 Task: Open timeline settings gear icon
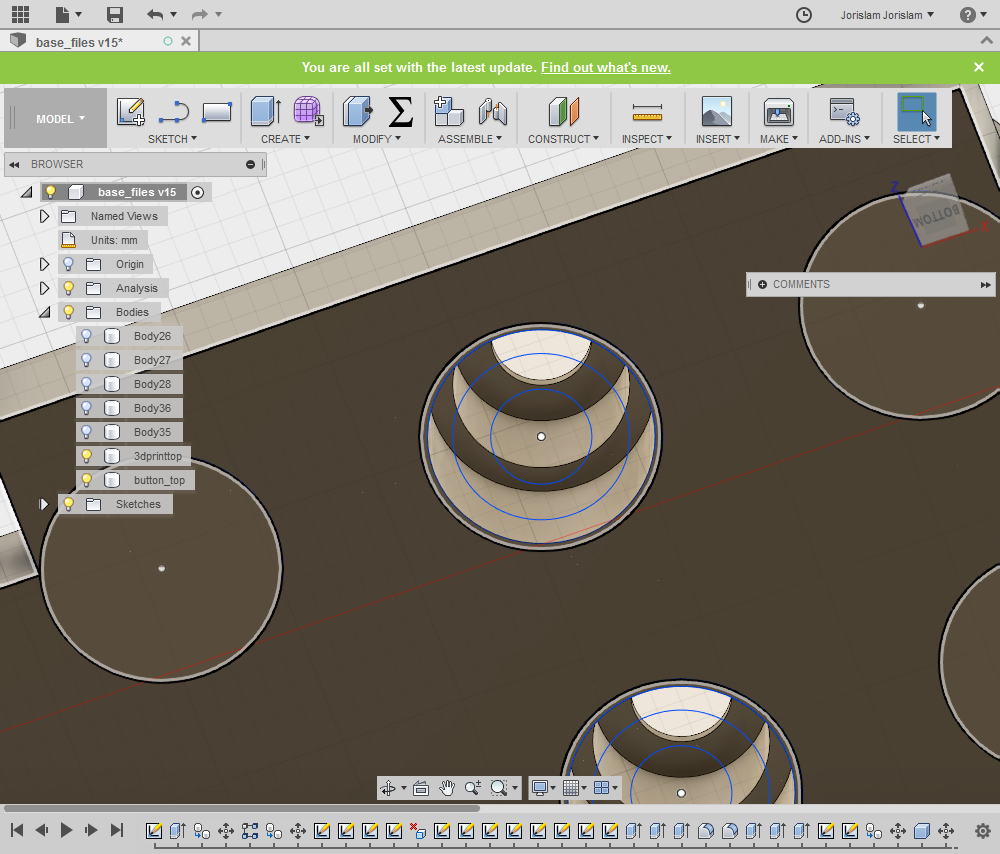click(983, 830)
